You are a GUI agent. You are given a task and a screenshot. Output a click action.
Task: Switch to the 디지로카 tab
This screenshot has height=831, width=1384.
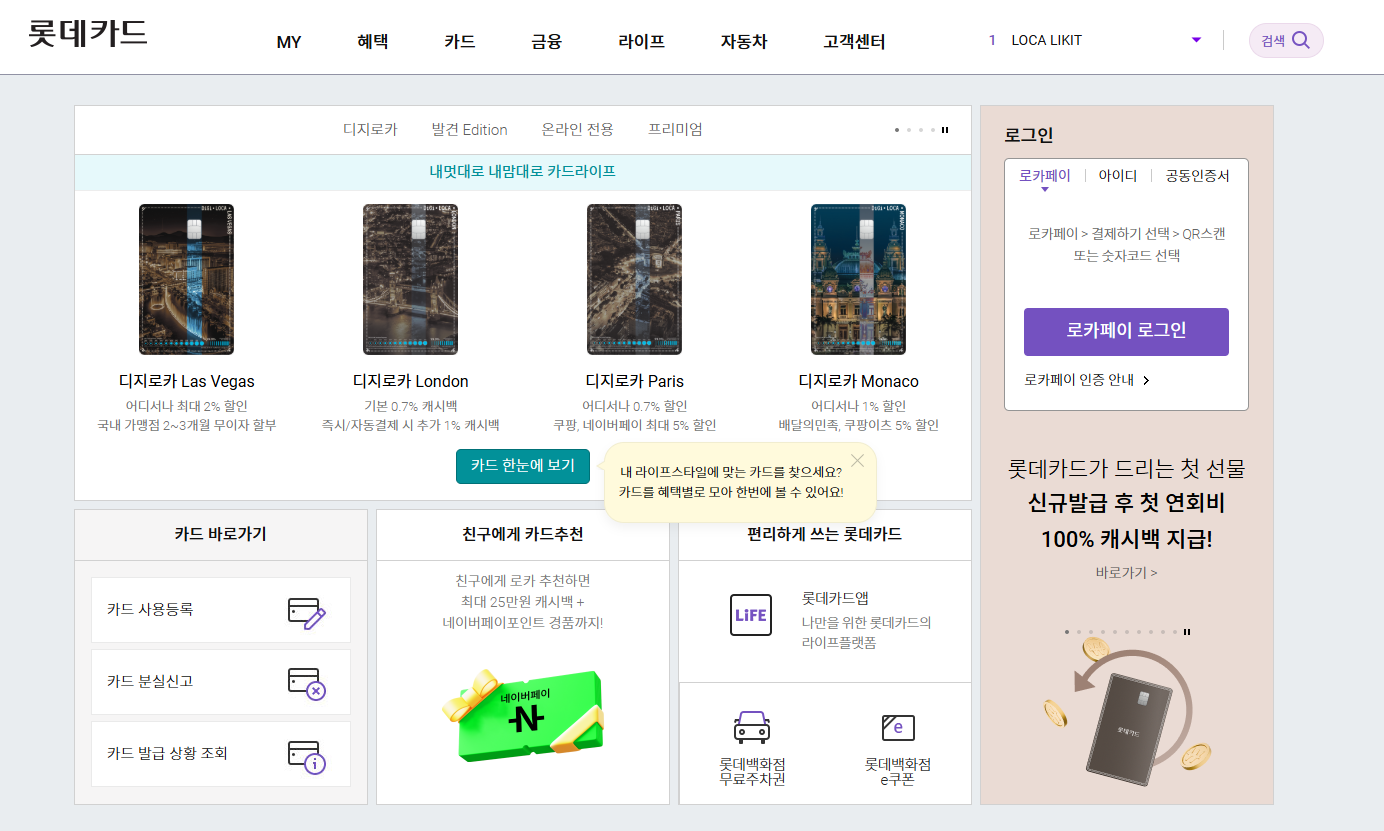(x=370, y=129)
